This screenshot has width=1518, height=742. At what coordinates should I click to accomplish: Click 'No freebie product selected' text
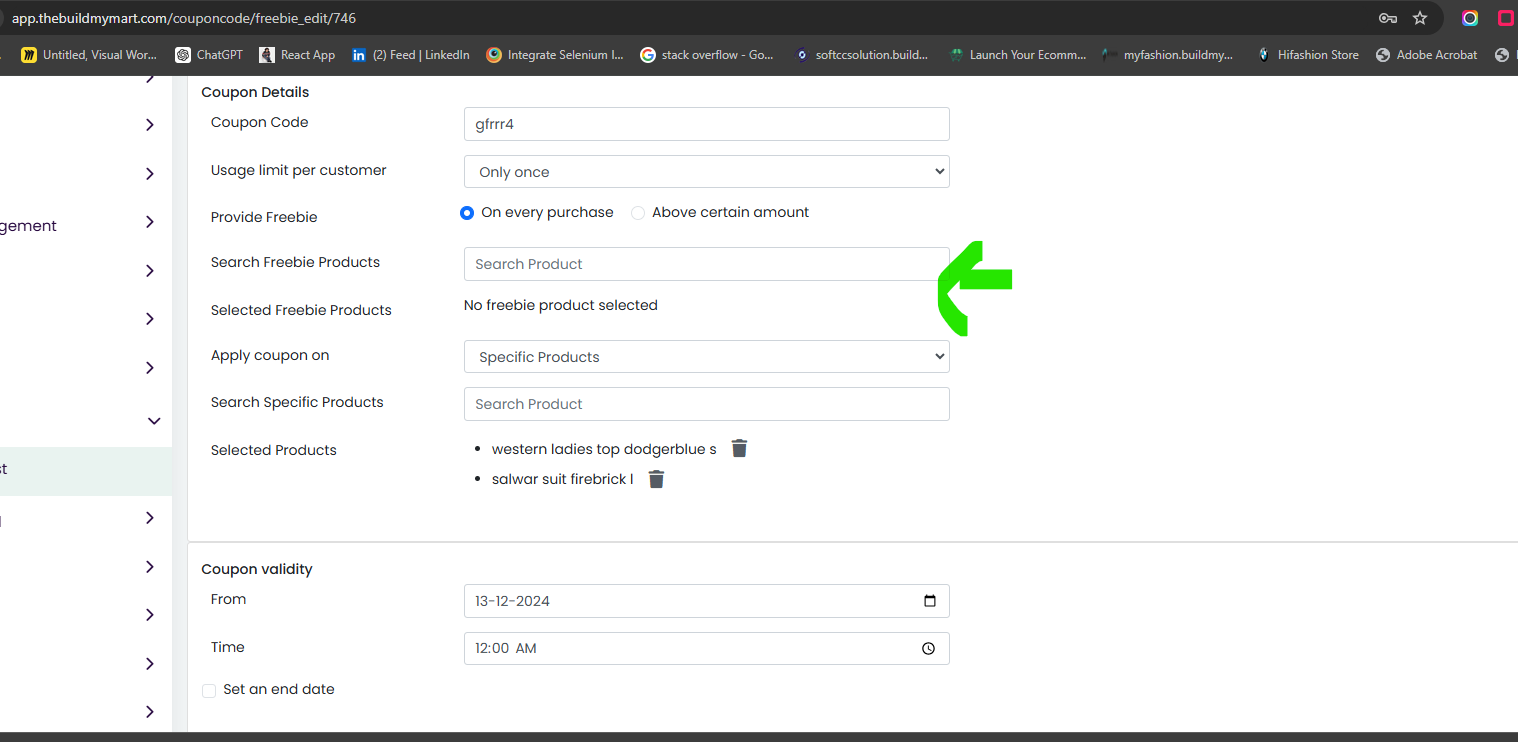tap(561, 305)
